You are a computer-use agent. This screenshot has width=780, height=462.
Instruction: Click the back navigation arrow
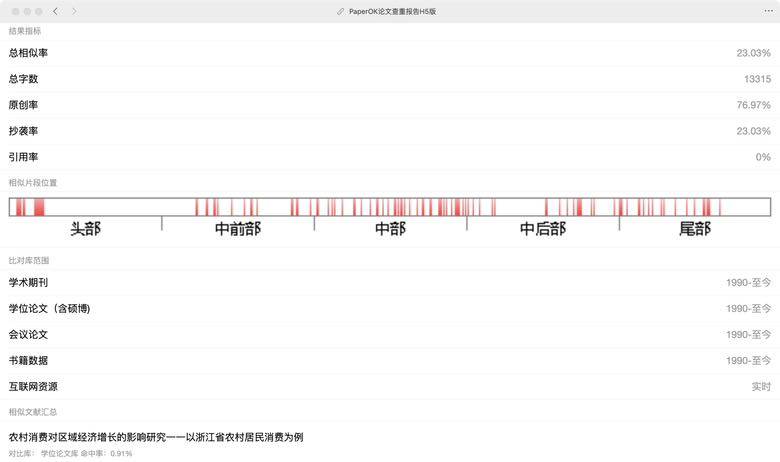55,11
